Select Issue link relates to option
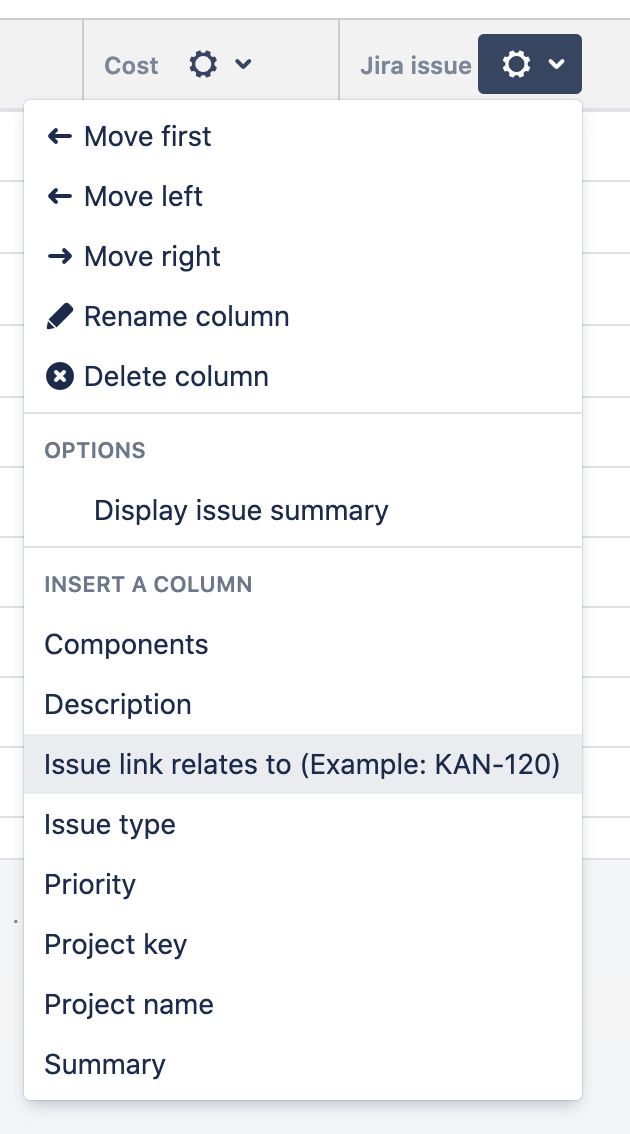The image size is (630, 1134). 302,765
